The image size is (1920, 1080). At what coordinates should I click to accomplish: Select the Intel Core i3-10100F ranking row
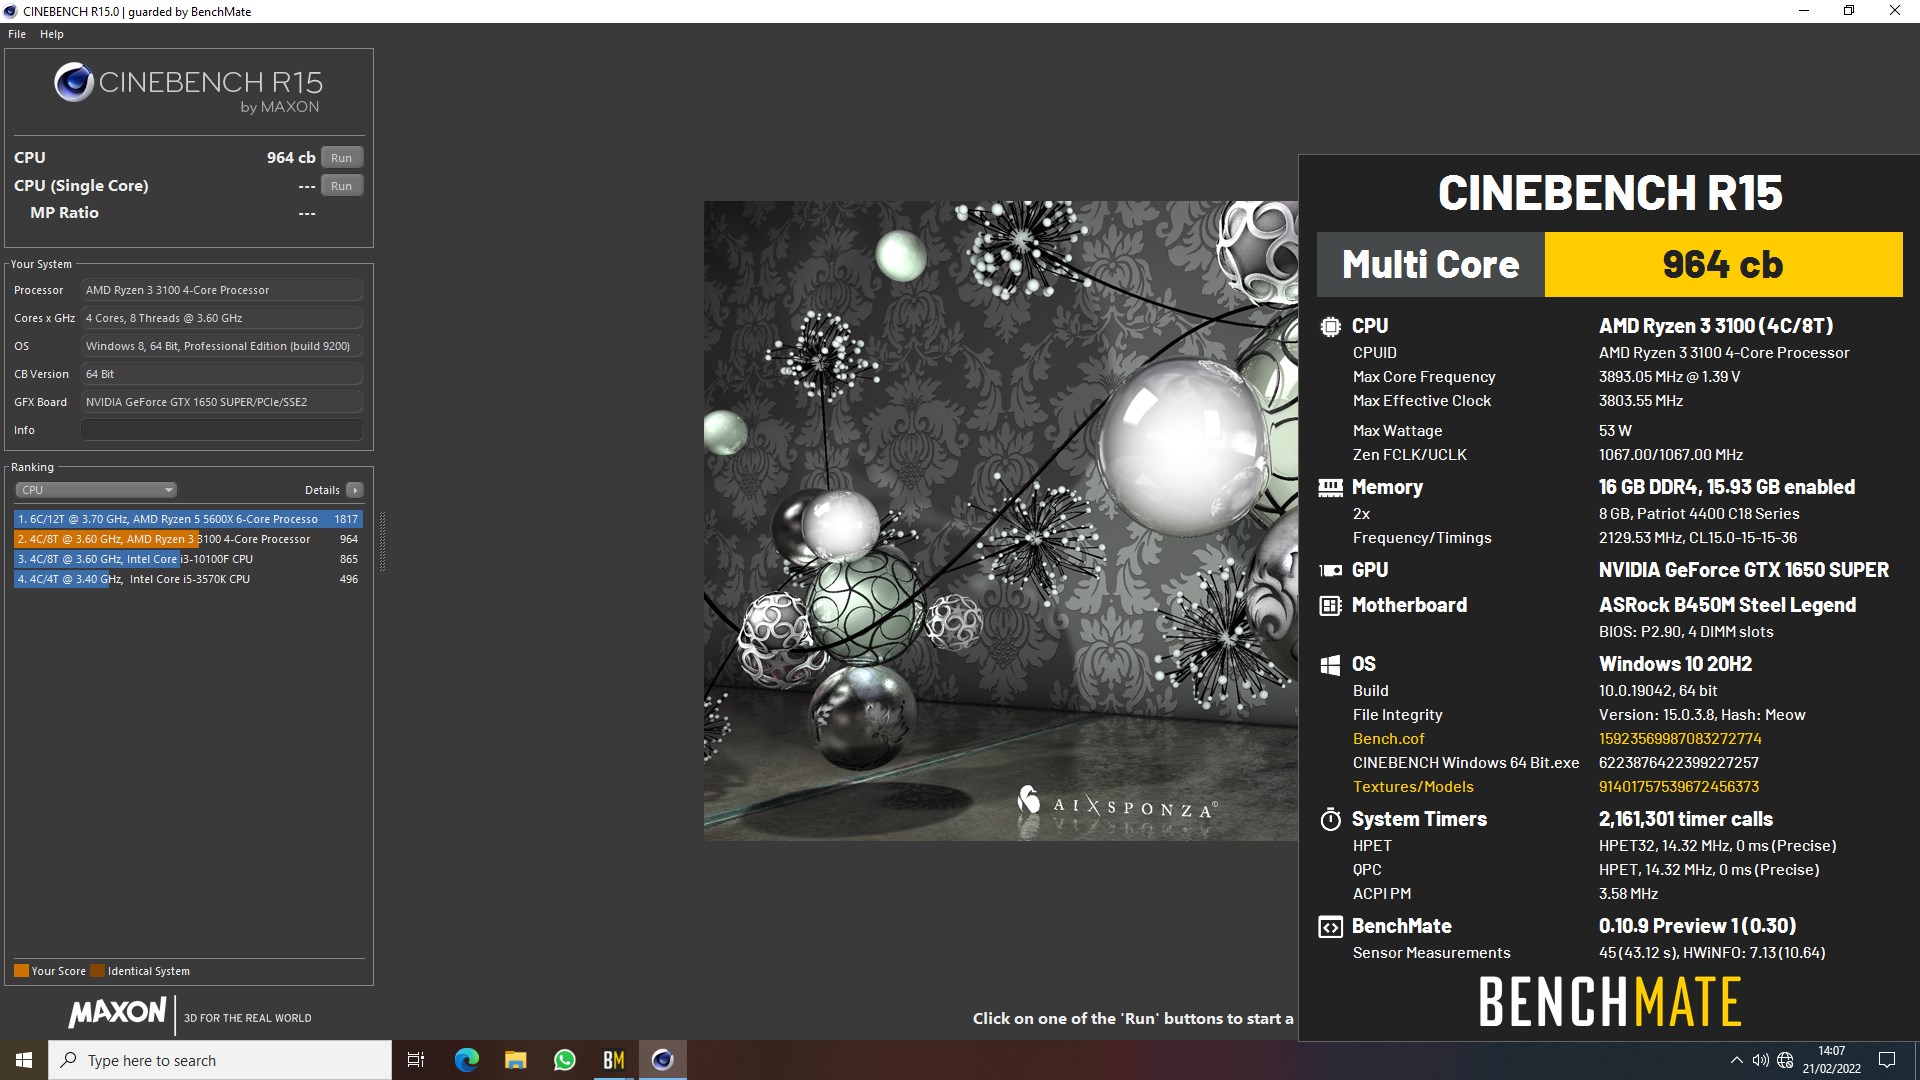pyautogui.click(x=188, y=559)
